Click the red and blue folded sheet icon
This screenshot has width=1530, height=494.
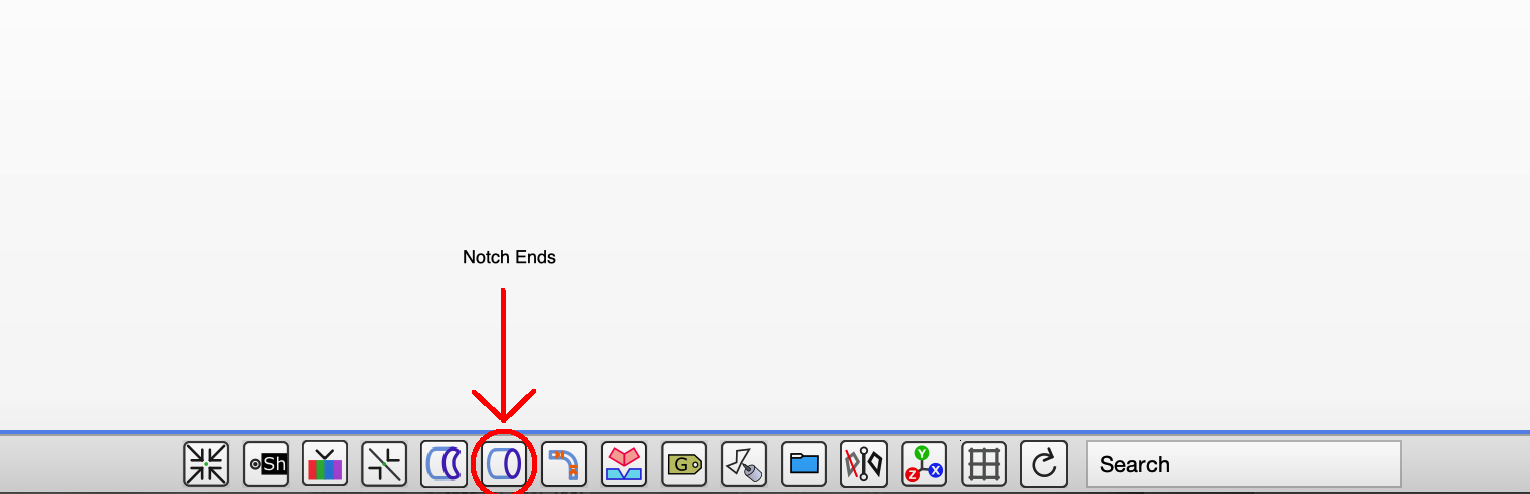[x=624, y=464]
